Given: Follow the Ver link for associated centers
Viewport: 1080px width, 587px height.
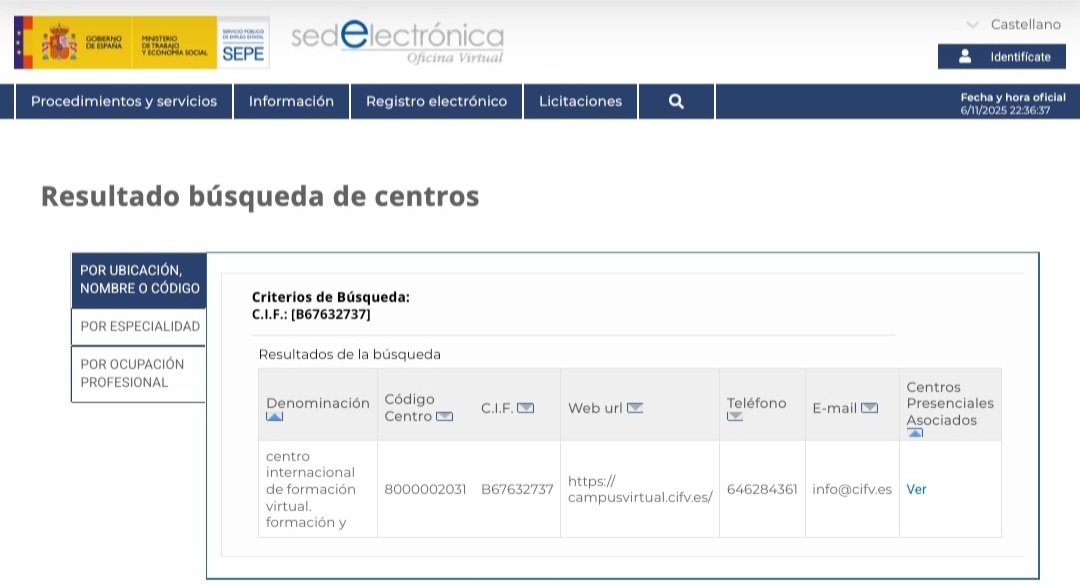Looking at the screenshot, I should 916,489.
